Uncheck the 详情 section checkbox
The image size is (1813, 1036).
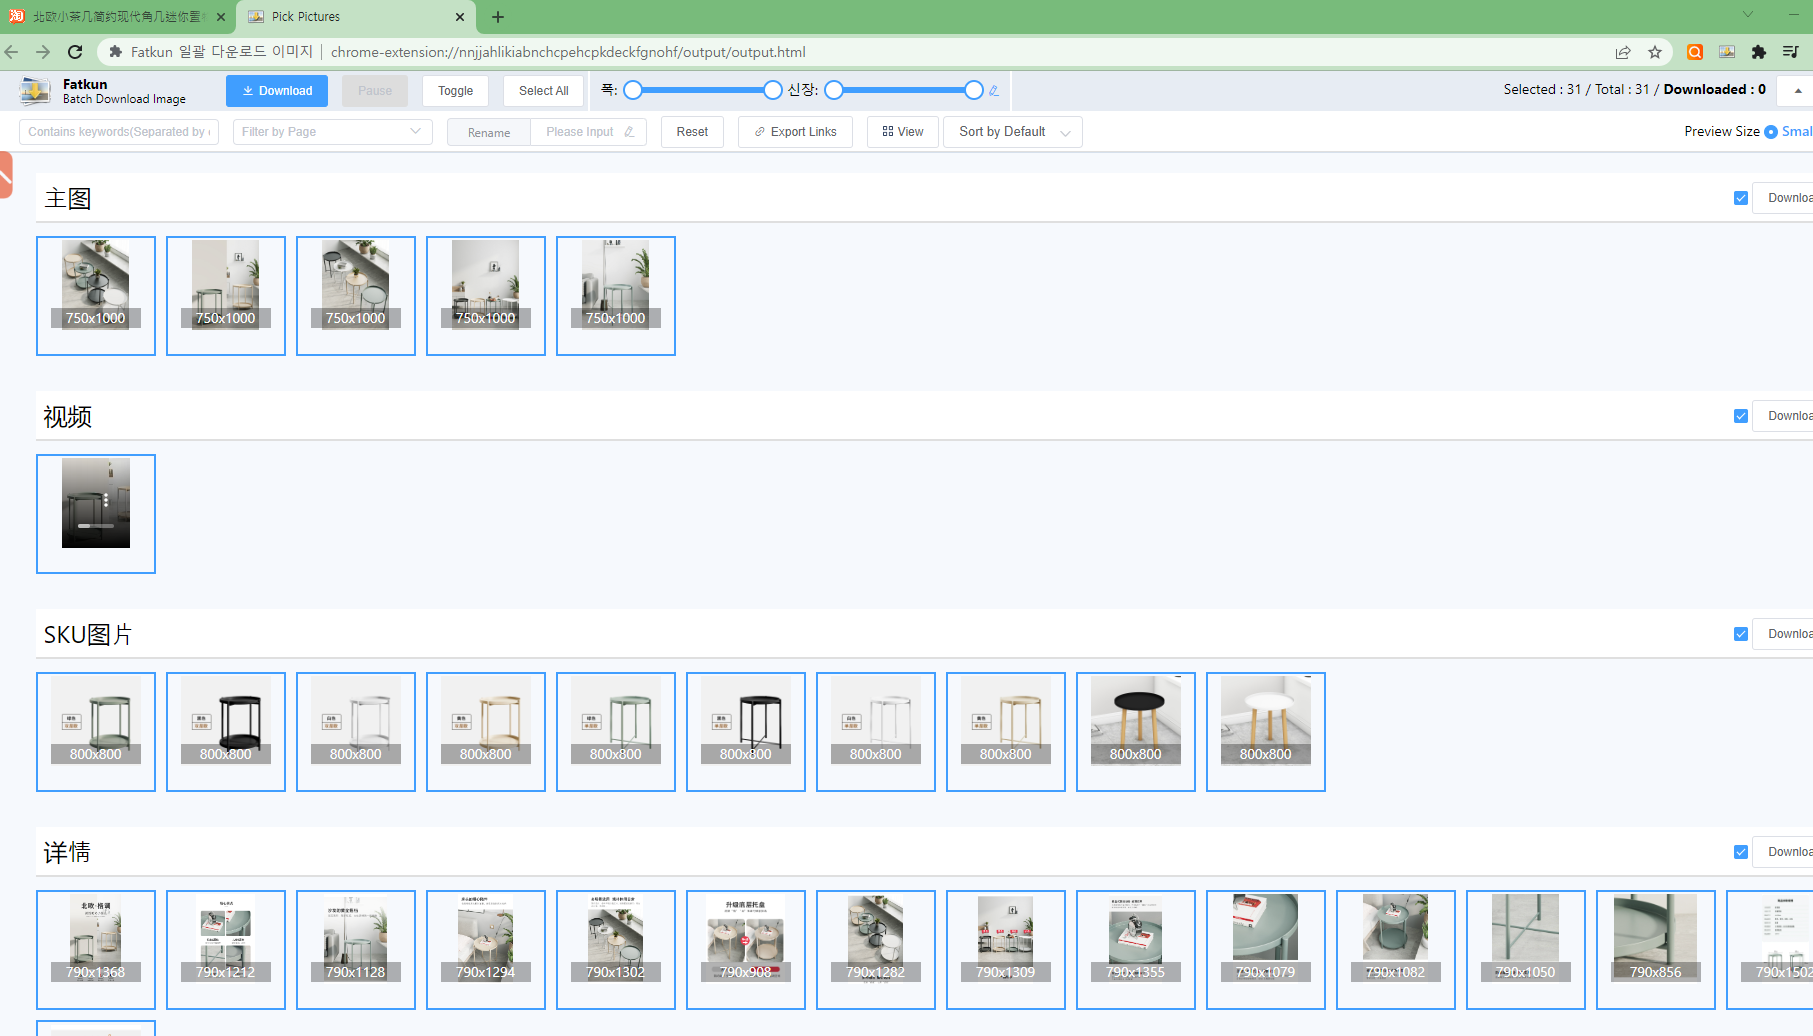[1741, 852]
